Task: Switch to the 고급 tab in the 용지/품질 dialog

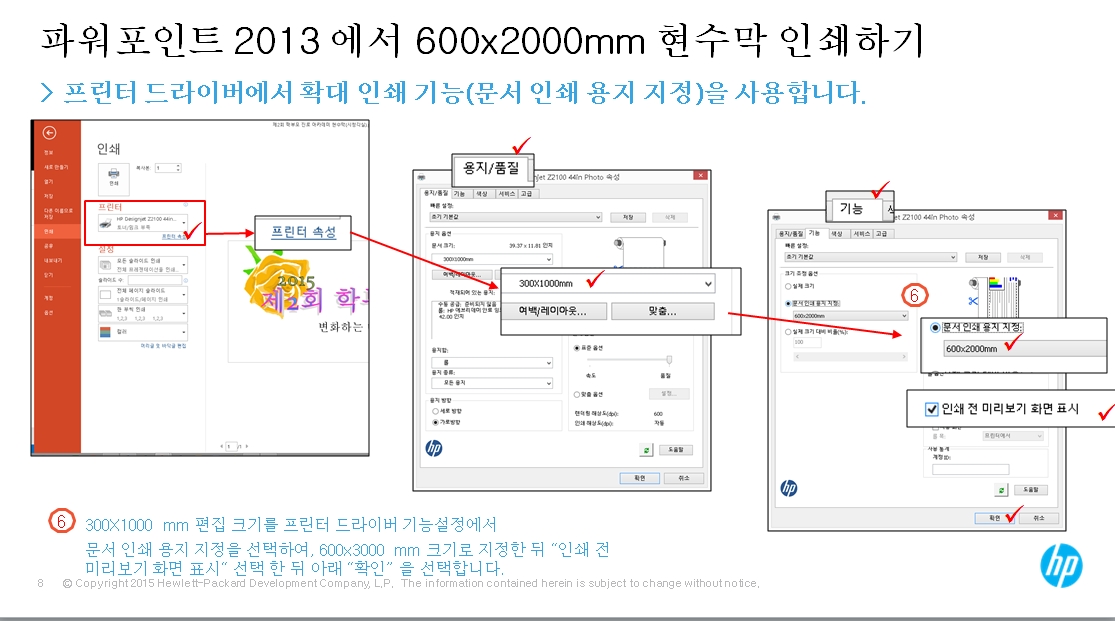Action: [526, 193]
